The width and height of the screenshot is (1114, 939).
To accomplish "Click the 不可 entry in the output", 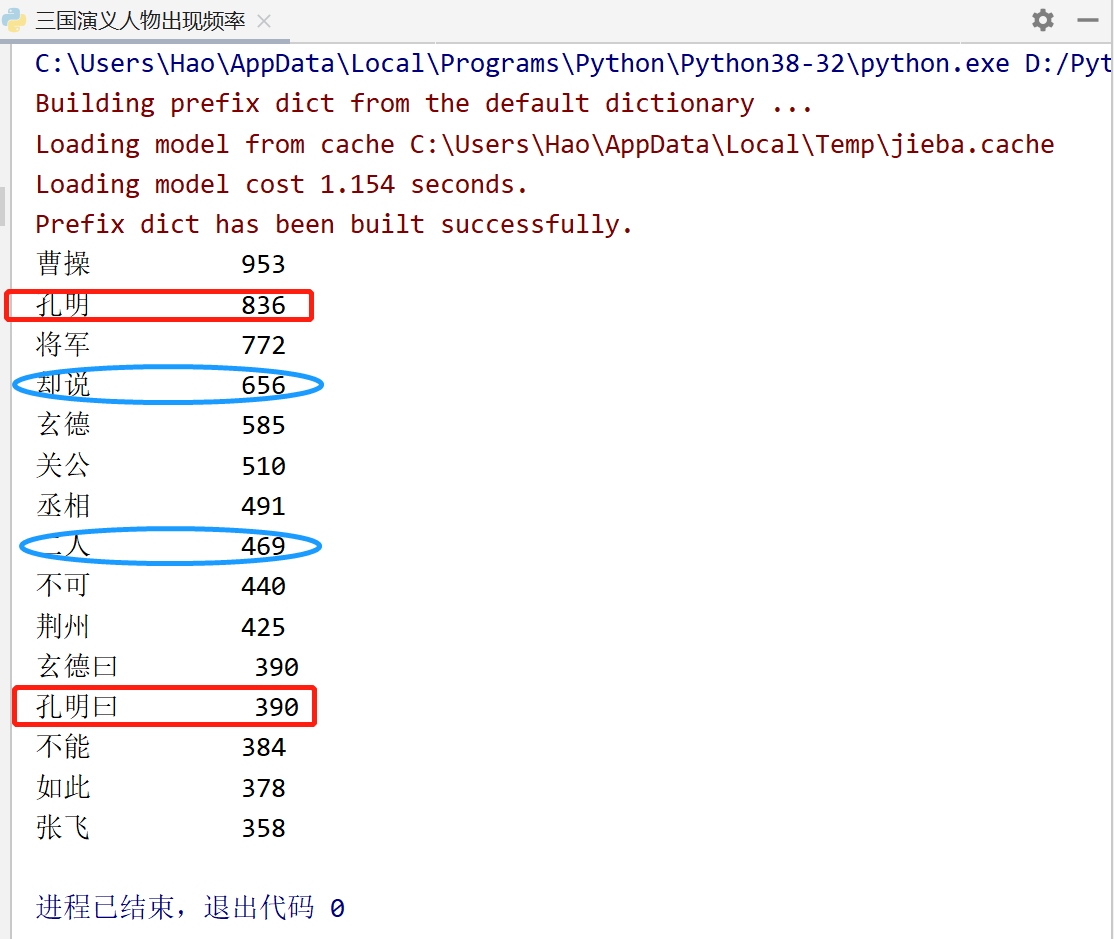I will tap(63, 586).
